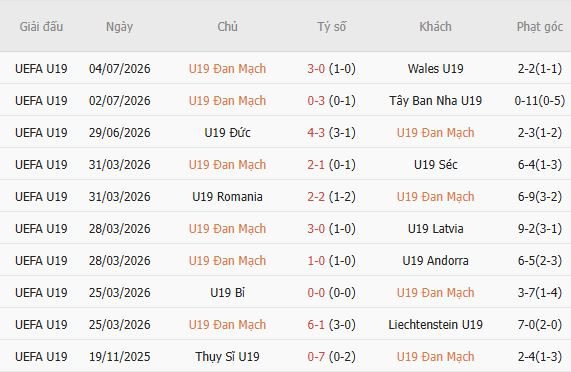Select the 19/11/2025 match row date
571x372 pixels.
tap(119, 357)
